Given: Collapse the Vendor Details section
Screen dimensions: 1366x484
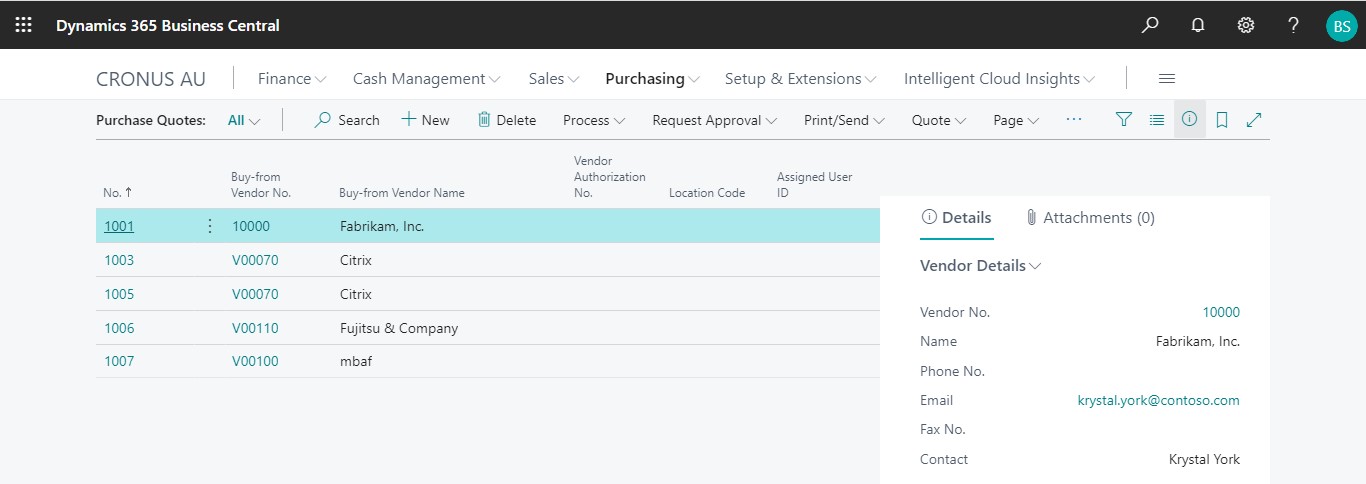Looking at the screenshot, I should click(x=980, y=266).
